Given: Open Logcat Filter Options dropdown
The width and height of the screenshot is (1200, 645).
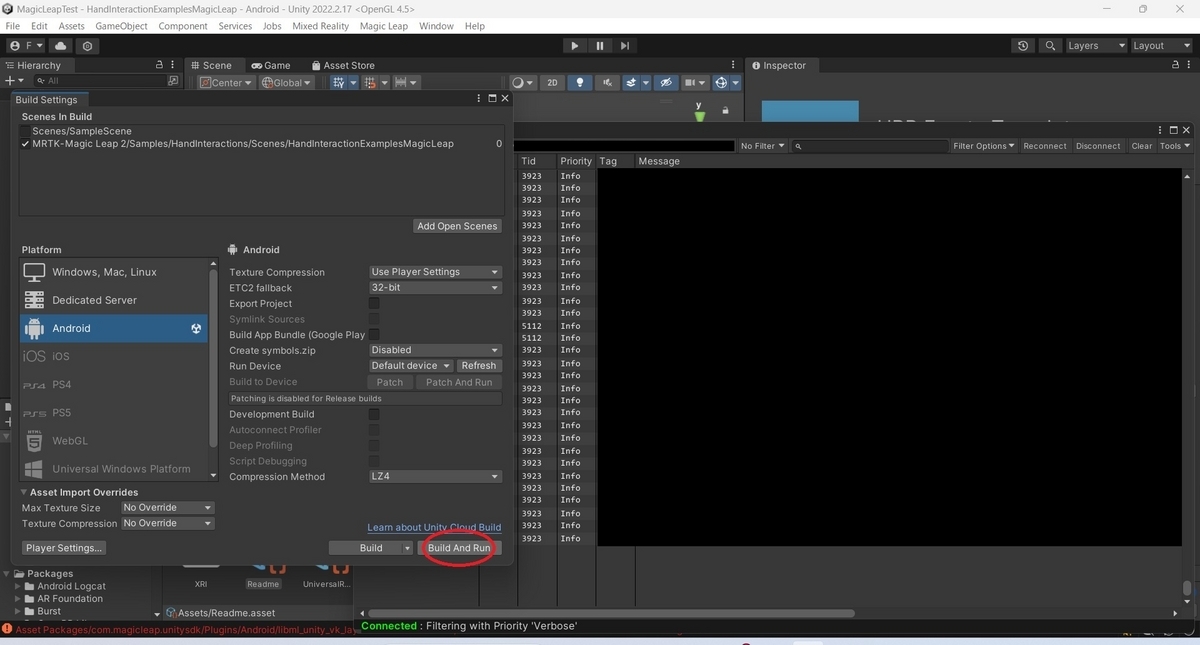Looking at the screenshot, I should pyautogui.click(x=984, y=146).
